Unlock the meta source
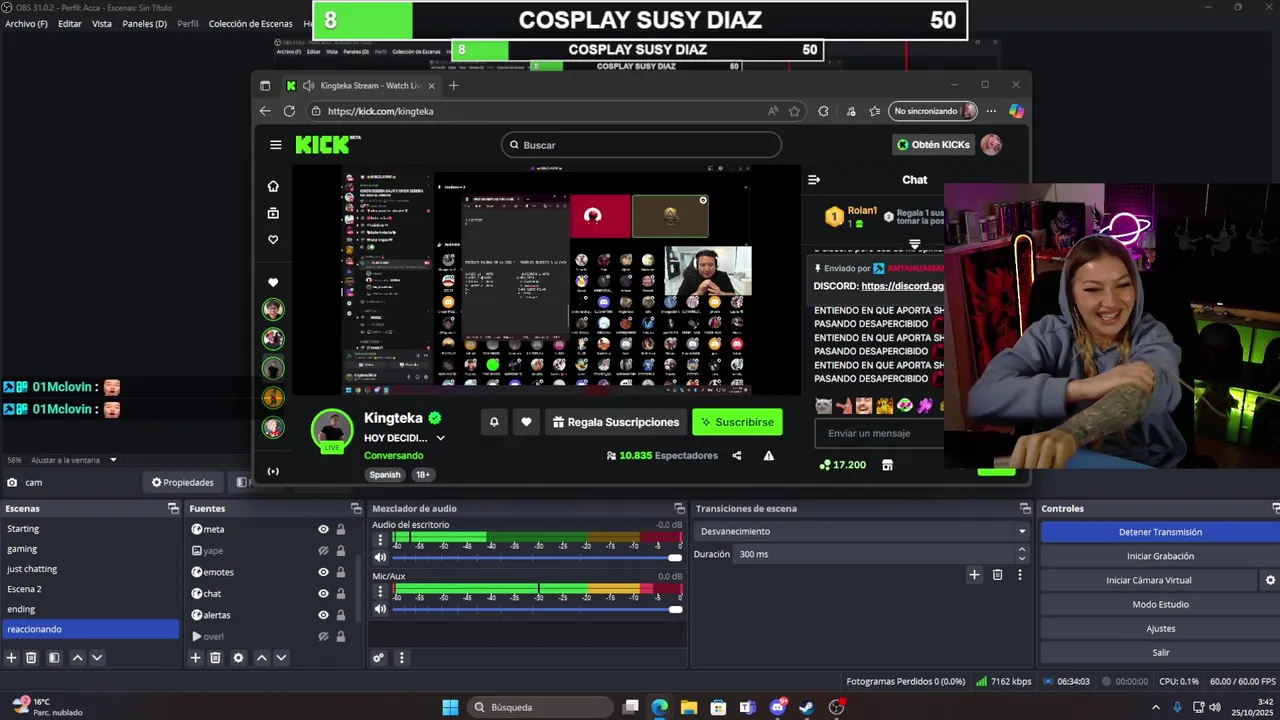1280x720 pixels. [x=341, y=529]
